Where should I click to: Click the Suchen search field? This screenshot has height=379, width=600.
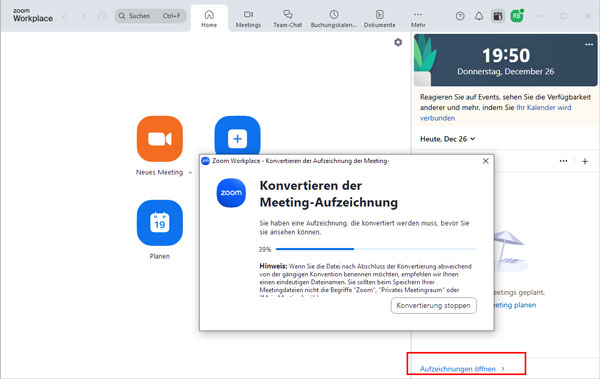pos(150,16)
